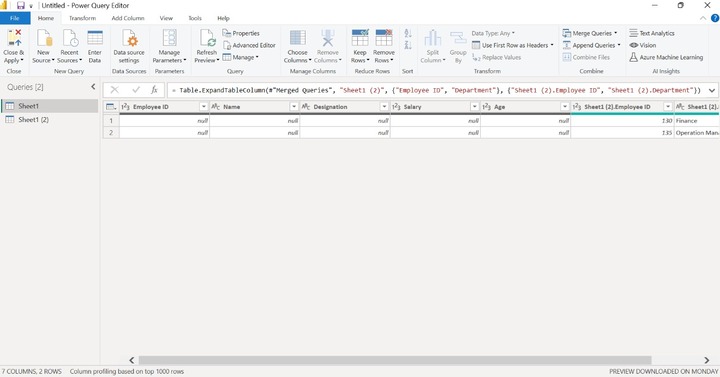Click Use First Row as Headers

click(512, 45)
